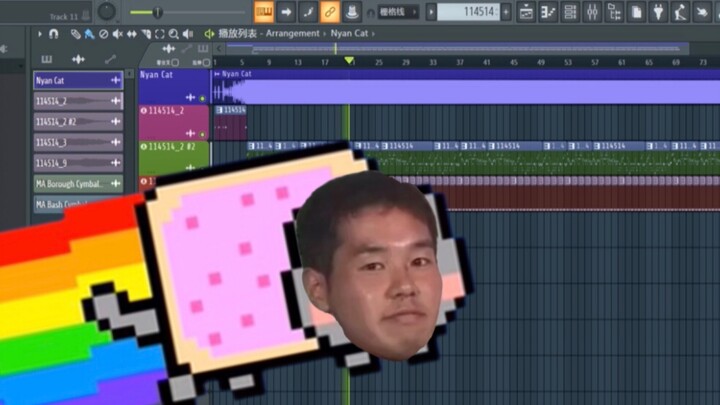Open the Mixer faders icon
Screen dimensions: 720x405
tap(592, 12)
